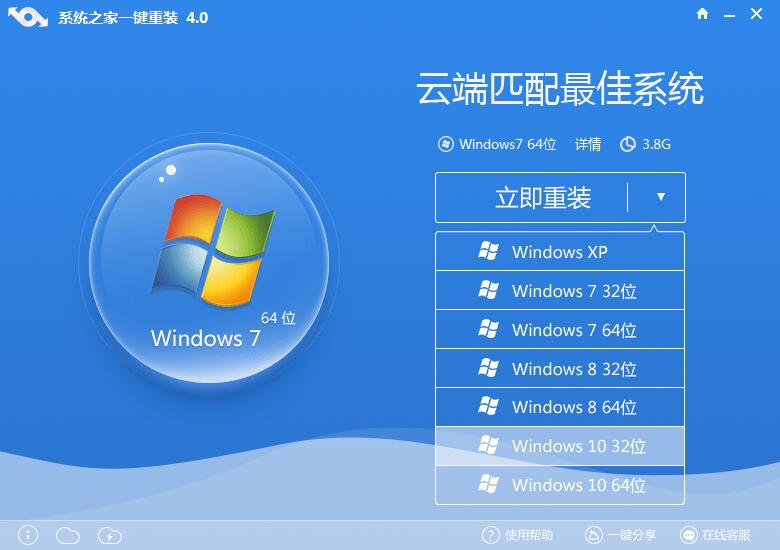
Task: Click the Windows flag icon beside Windows XP
Action: click(x=488, y=251)
